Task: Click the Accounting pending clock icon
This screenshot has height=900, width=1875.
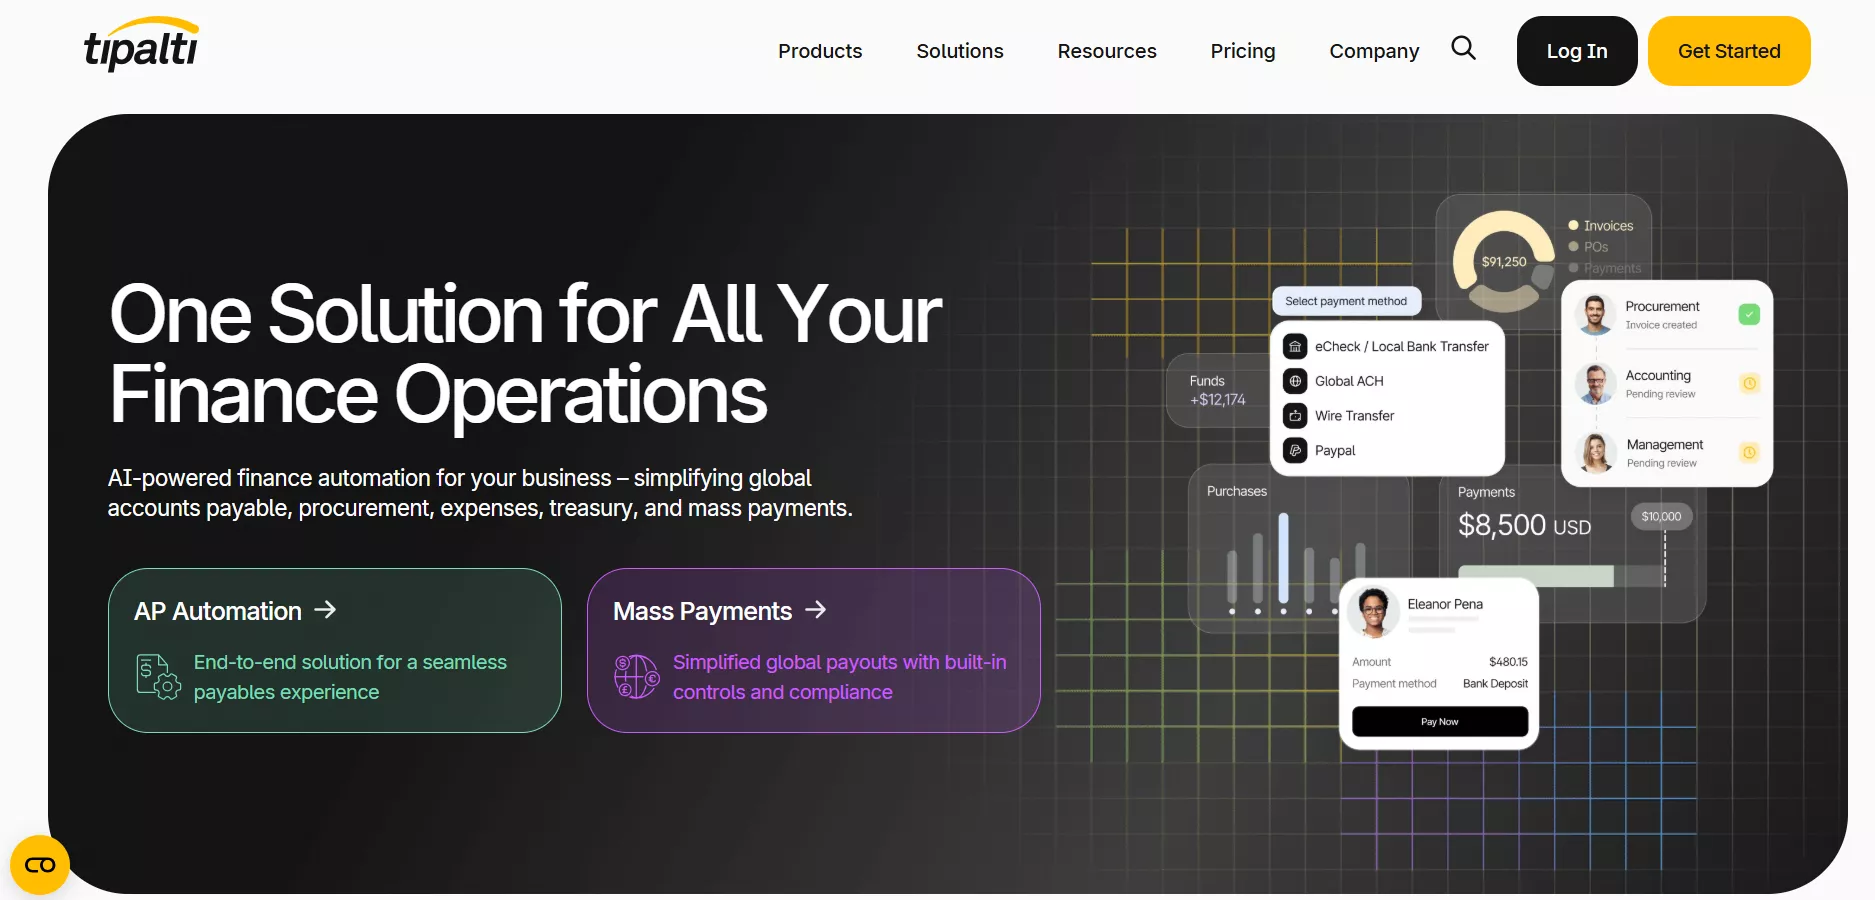Action: [1750, 383]
